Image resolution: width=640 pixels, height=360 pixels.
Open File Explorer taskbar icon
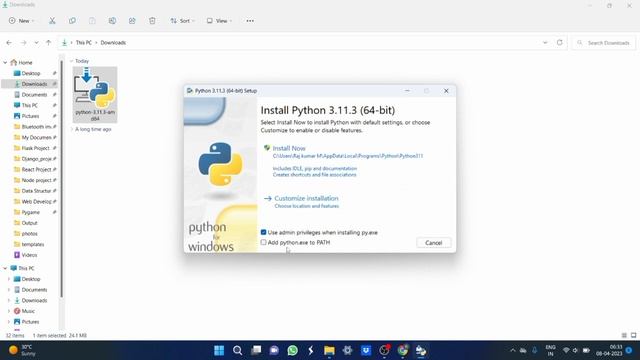(x=329, y=350)
